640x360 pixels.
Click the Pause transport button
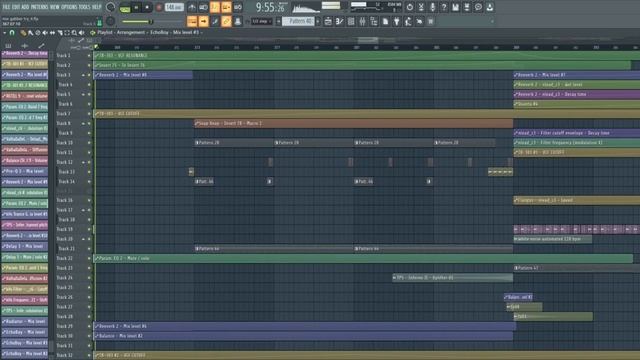[136, 7]
